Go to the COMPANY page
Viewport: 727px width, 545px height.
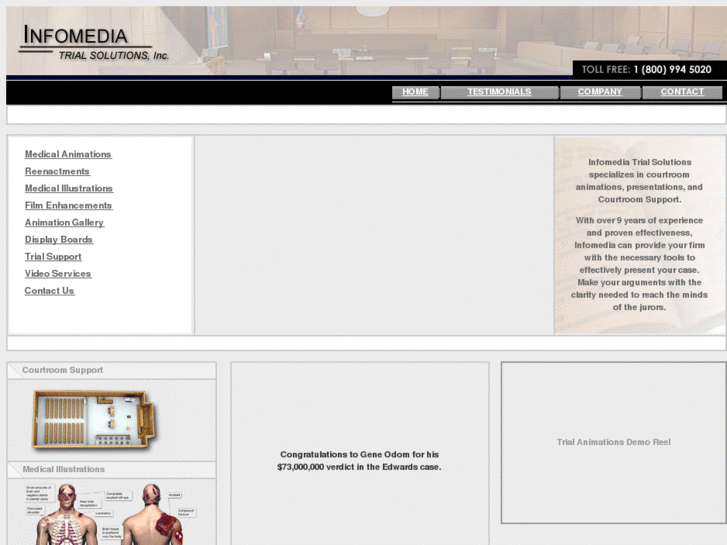click(x=600, y=92)
